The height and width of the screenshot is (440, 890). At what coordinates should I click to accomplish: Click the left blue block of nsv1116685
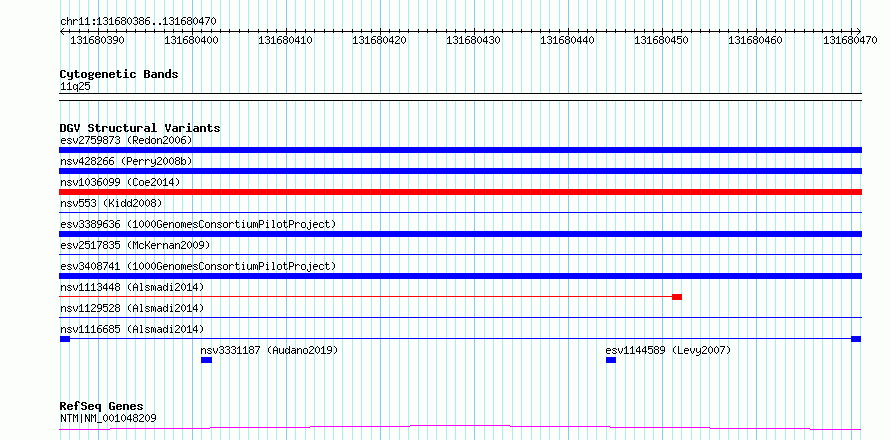(65, 339)
